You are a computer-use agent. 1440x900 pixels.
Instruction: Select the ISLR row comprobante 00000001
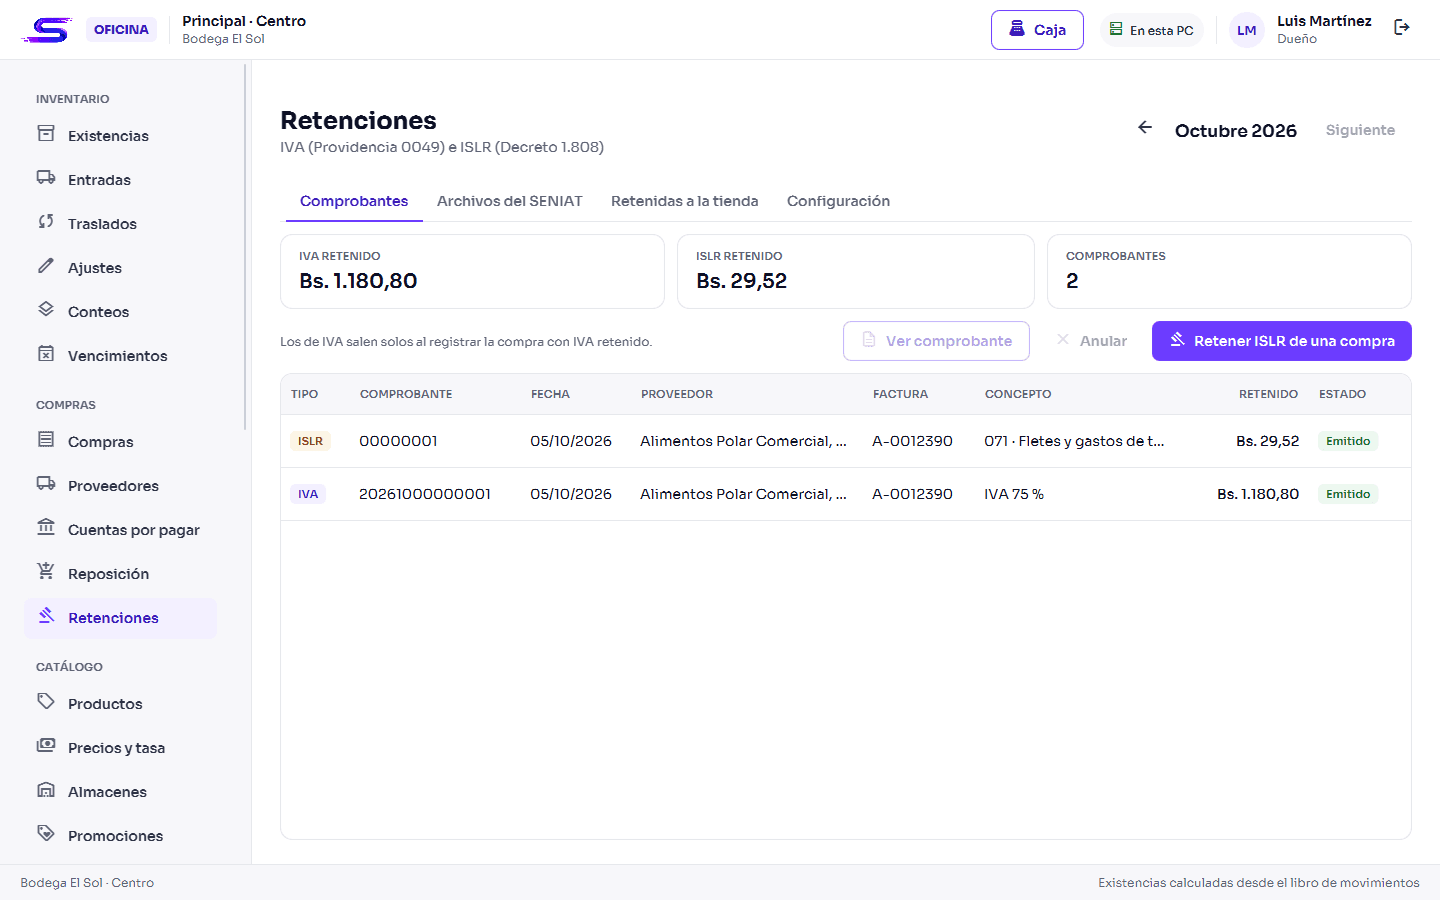point(846,441)
